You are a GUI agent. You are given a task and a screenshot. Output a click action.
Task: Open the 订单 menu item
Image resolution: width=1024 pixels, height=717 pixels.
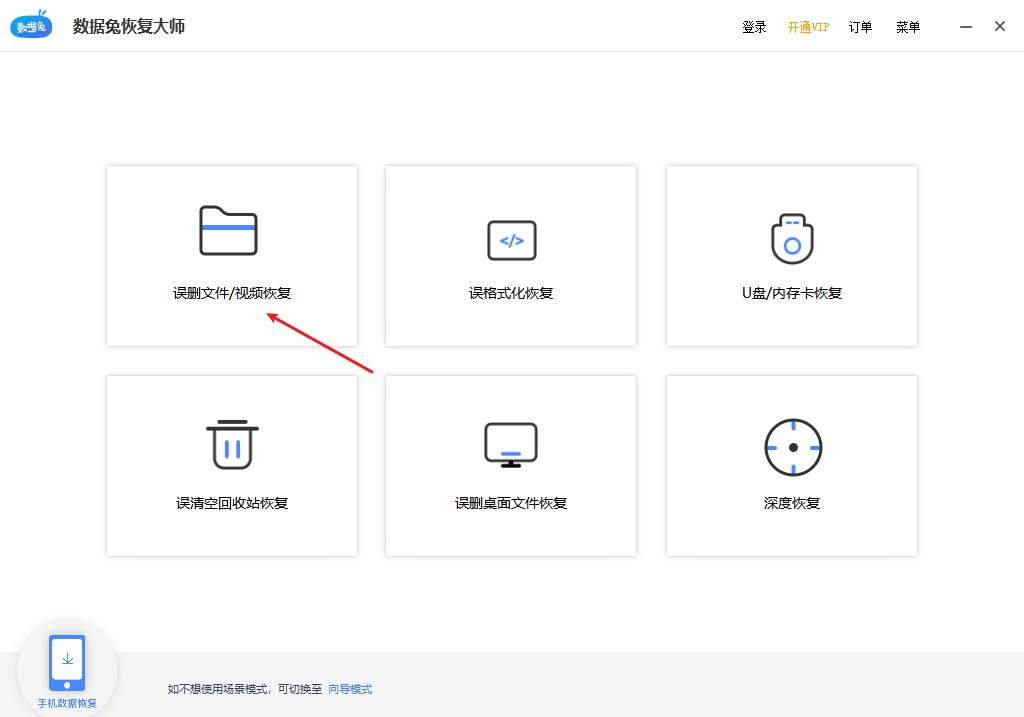pyautogui.click(x=860, y=27)
